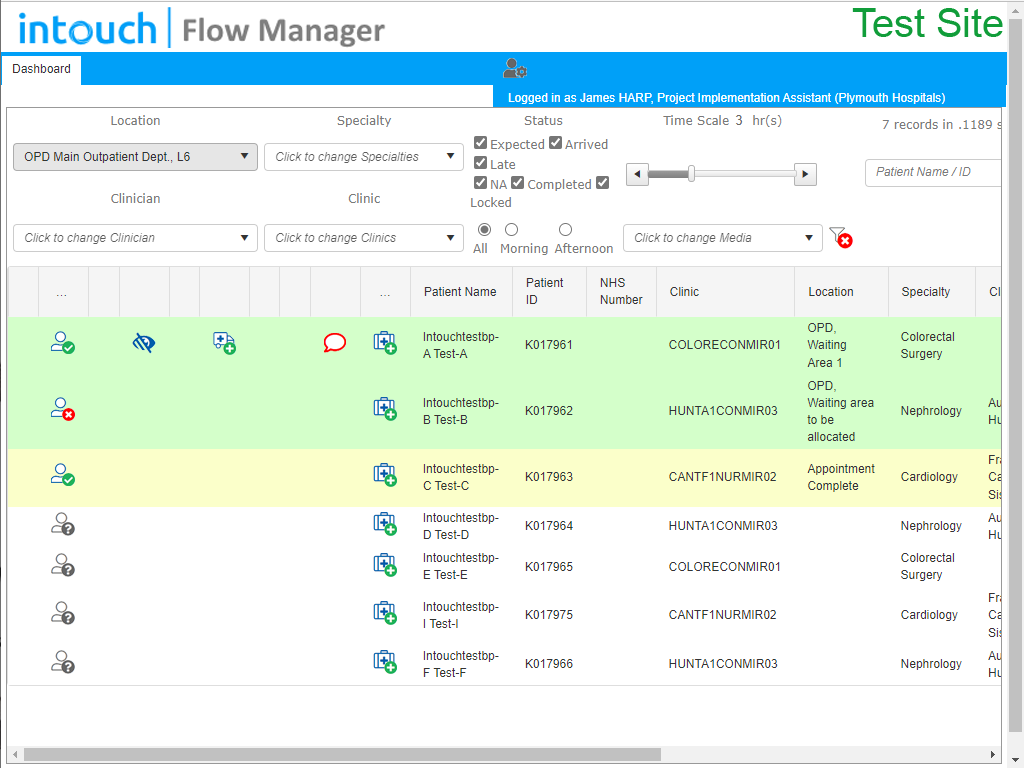Open the Location dropdown showing OPD Main Outpatient
Image resolution: width=1024 pixels, height=768 pixels.
click(x=135, y=157)
